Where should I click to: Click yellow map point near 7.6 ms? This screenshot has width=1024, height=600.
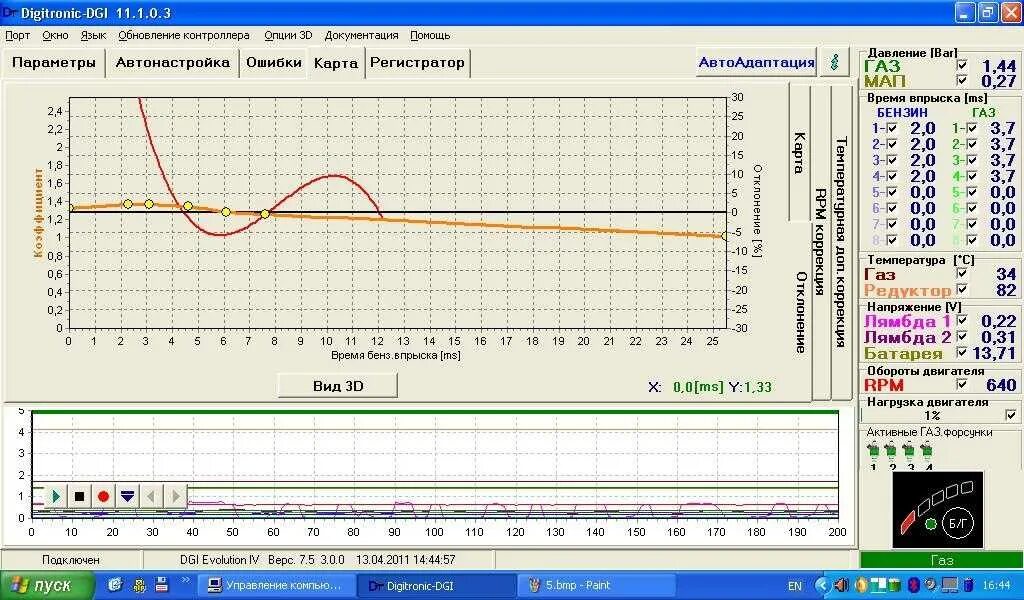point(265,213)
